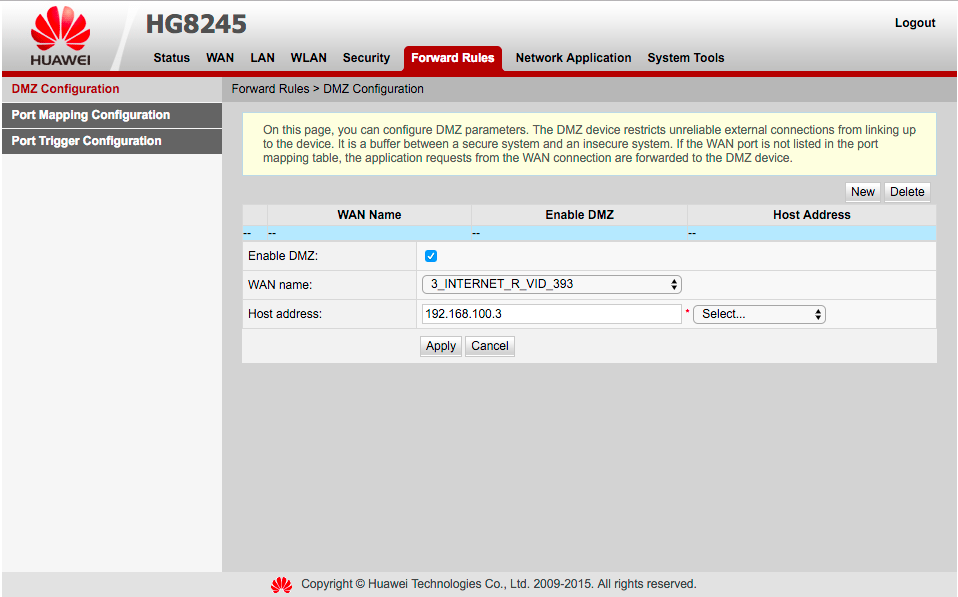Click the Host address: form label
The width and height of the screenshot is (958, 597).
[285, 314]
